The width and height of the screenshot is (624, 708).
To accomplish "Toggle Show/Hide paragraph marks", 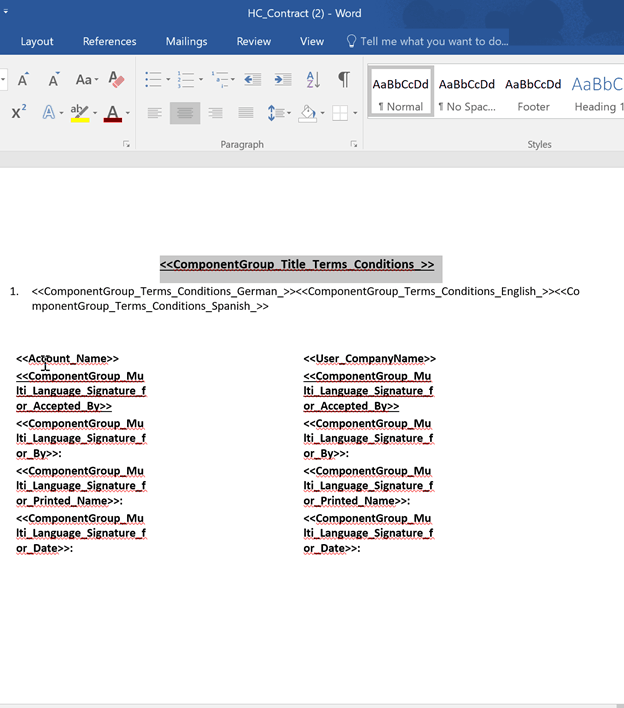I will (344, 79).
